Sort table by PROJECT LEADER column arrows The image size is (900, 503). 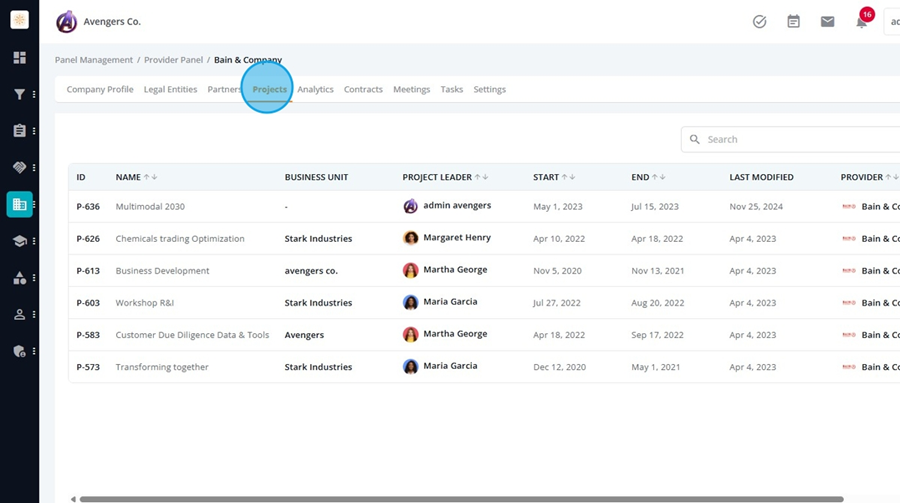point(482,177)
